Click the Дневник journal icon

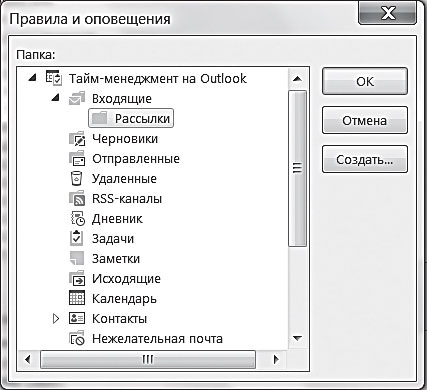point(78,218)
